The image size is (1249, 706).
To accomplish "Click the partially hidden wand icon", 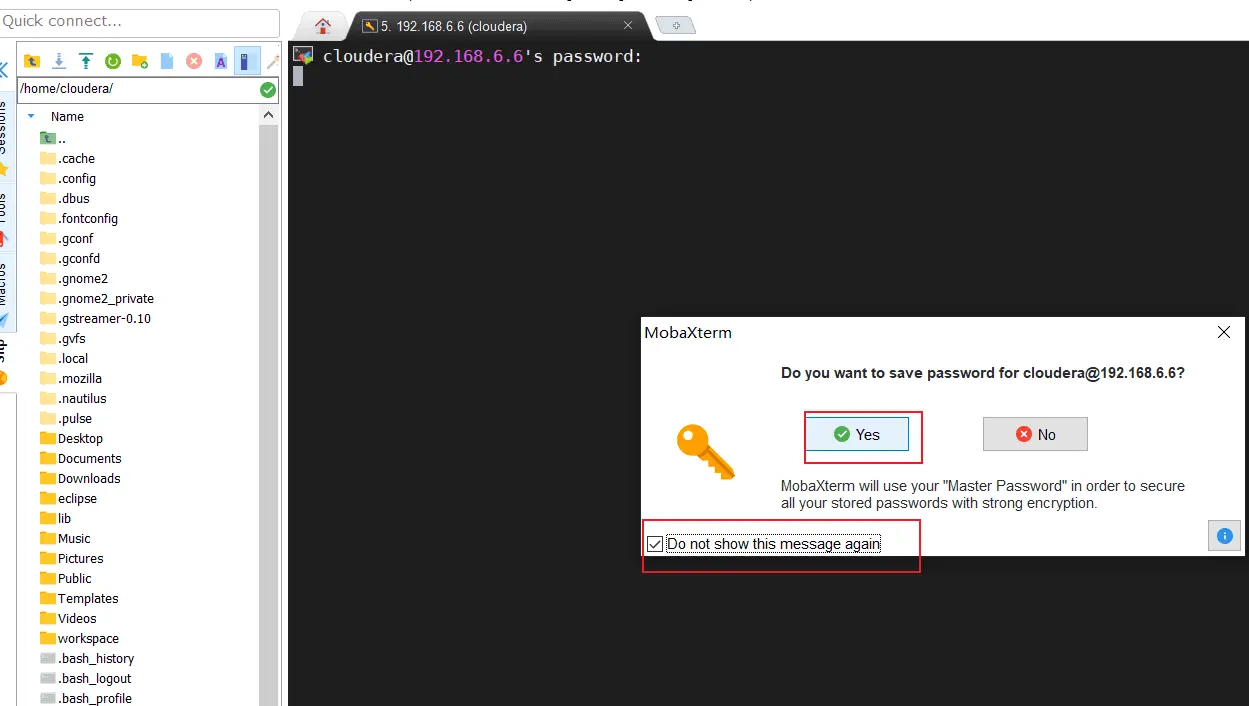I will (273, 61).
